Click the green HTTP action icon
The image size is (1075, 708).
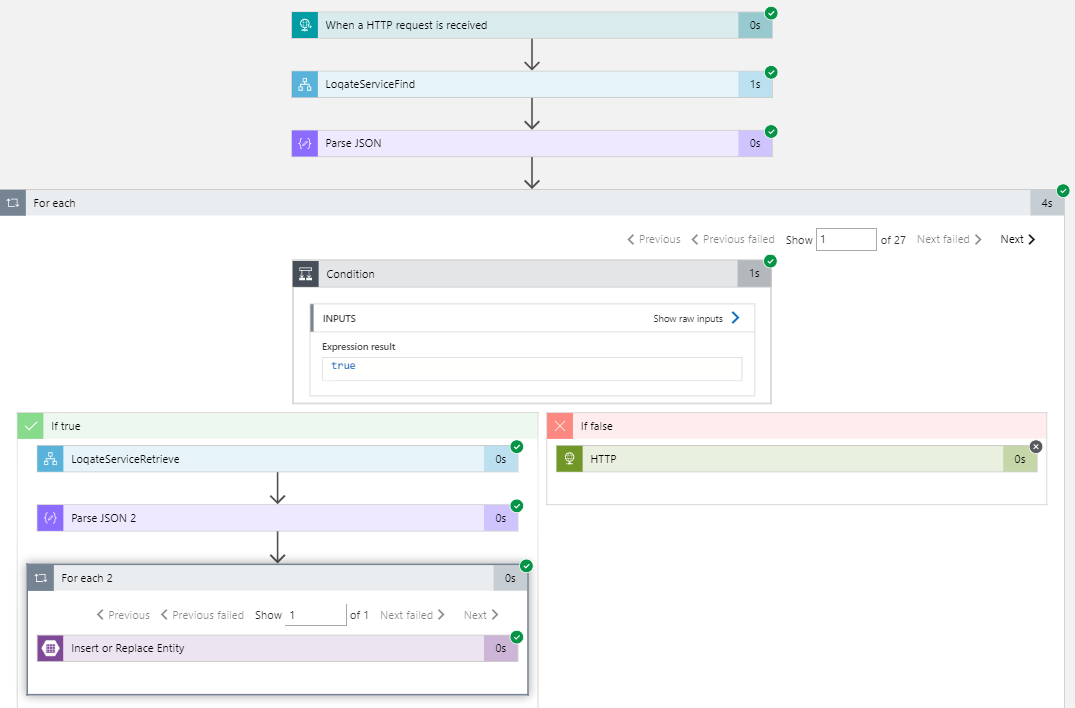pyautogui.click(x=569, y=459)
